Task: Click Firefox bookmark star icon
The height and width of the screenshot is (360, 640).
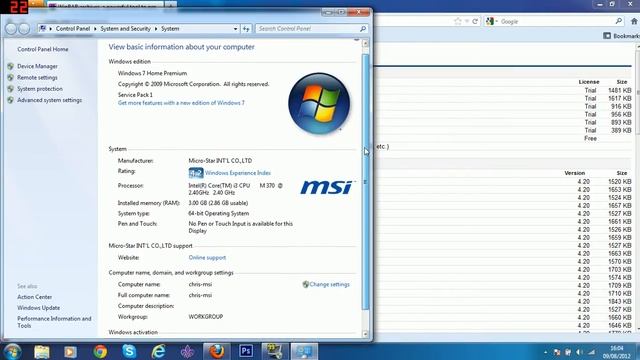Action: pyautogui.click(x=458, y=21)
